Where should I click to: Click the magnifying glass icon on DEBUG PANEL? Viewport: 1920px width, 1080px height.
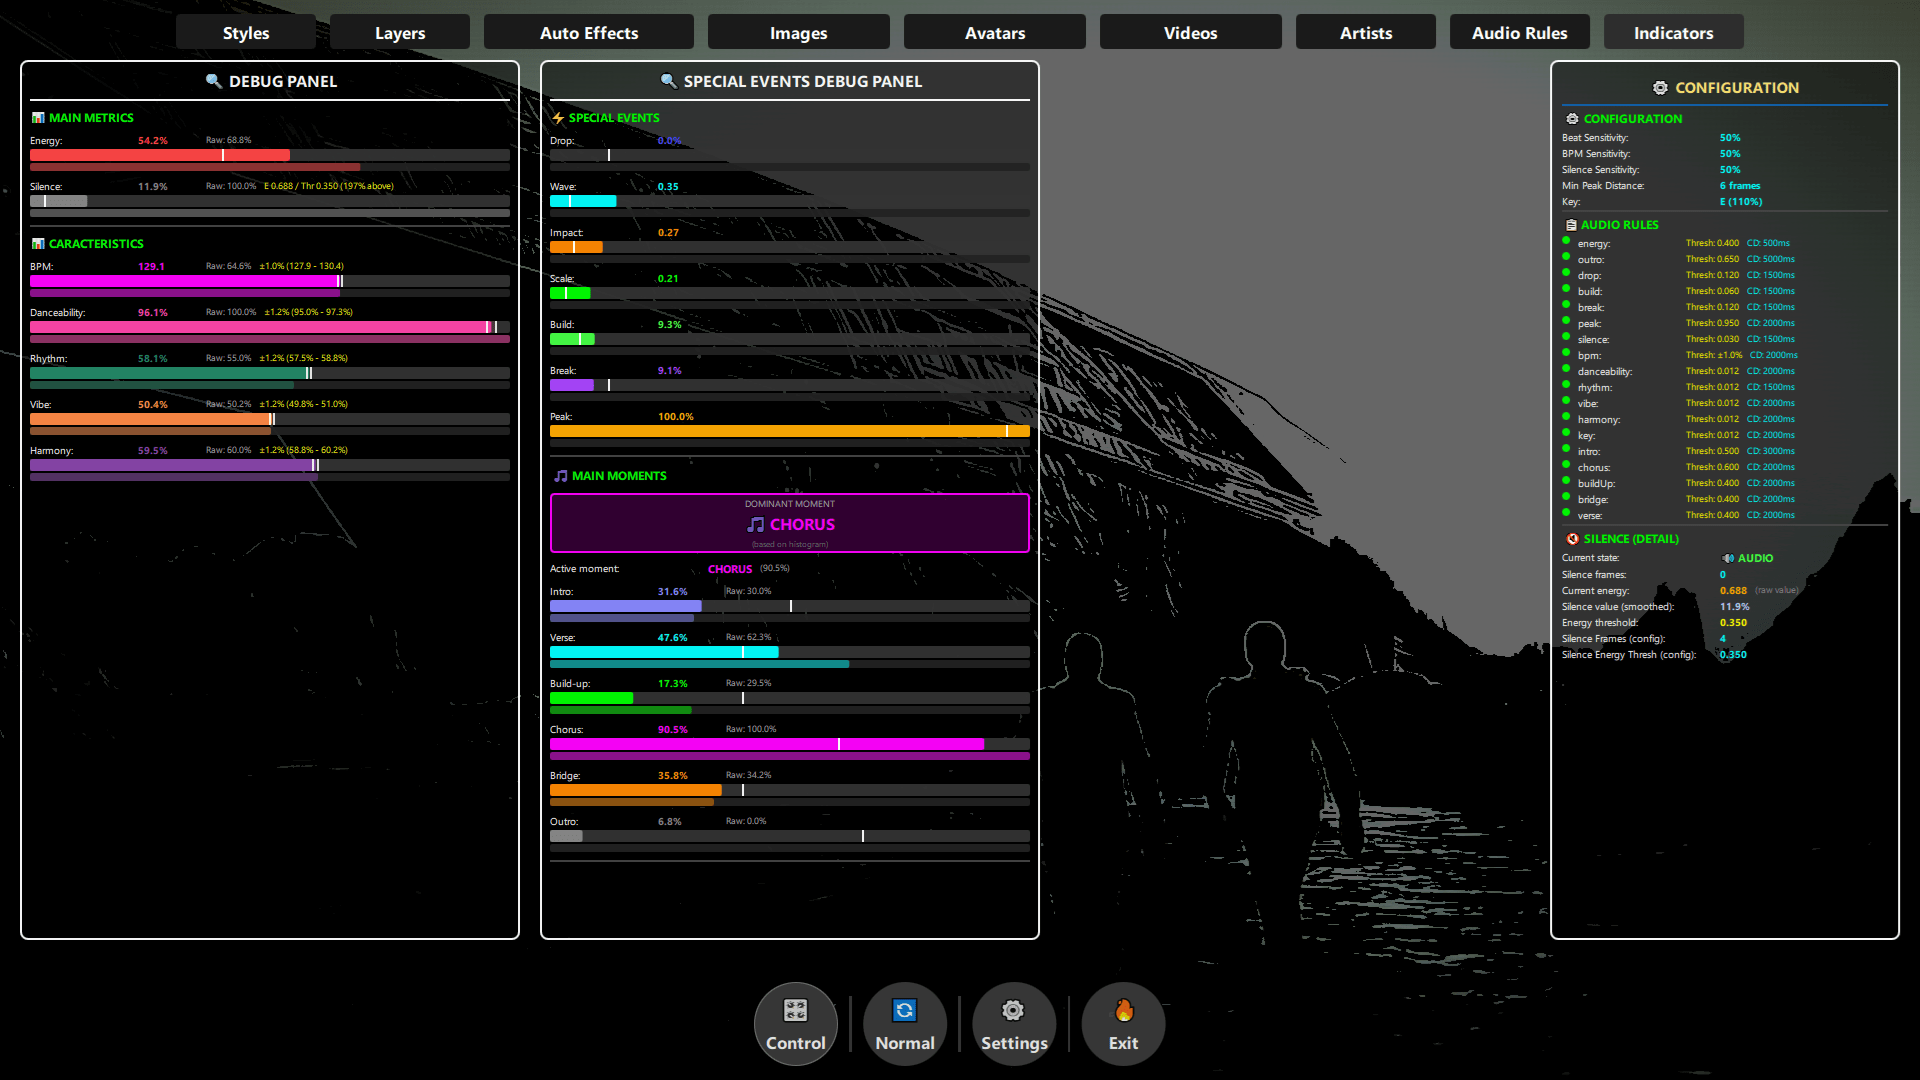click(x=214, y=81)
